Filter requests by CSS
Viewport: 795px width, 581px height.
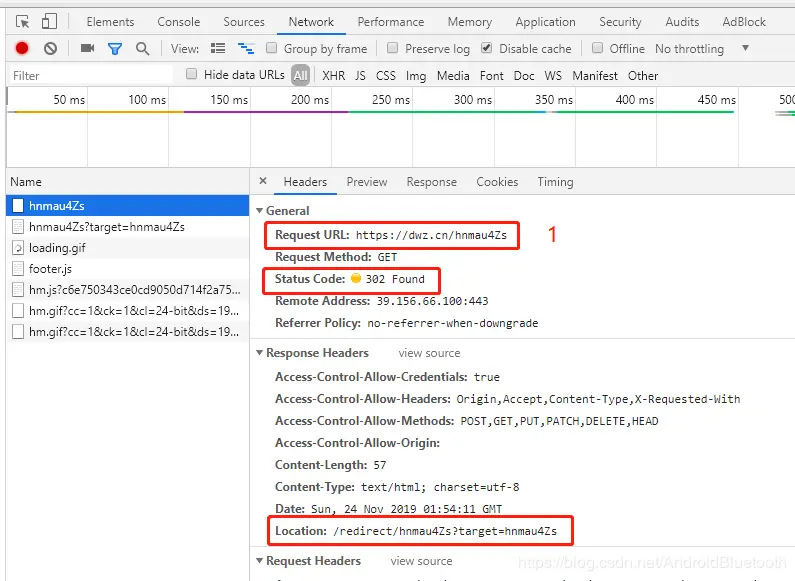pyautogui.click(x=385, y=76)
